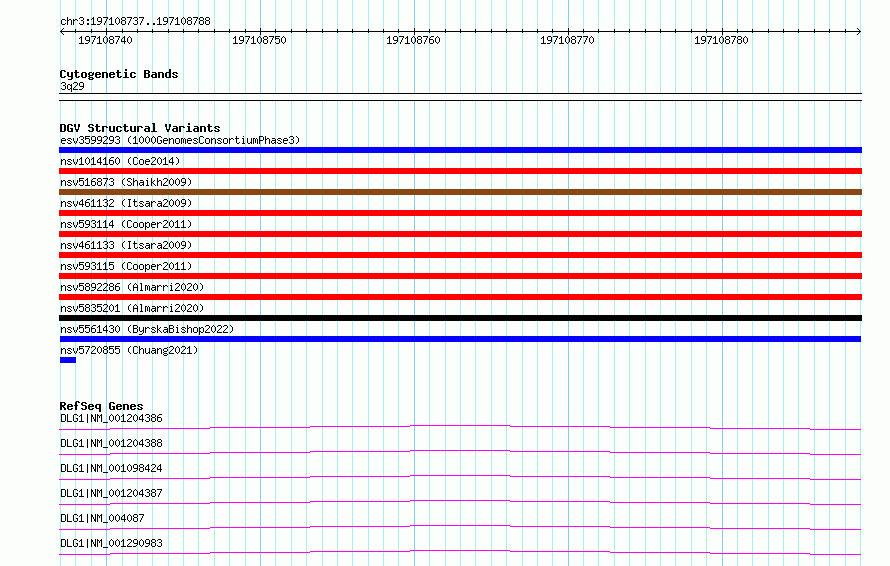Click the short blue bar of nsv5720855
Viewport: 890px width, 566px height.
tap(68, 360)
